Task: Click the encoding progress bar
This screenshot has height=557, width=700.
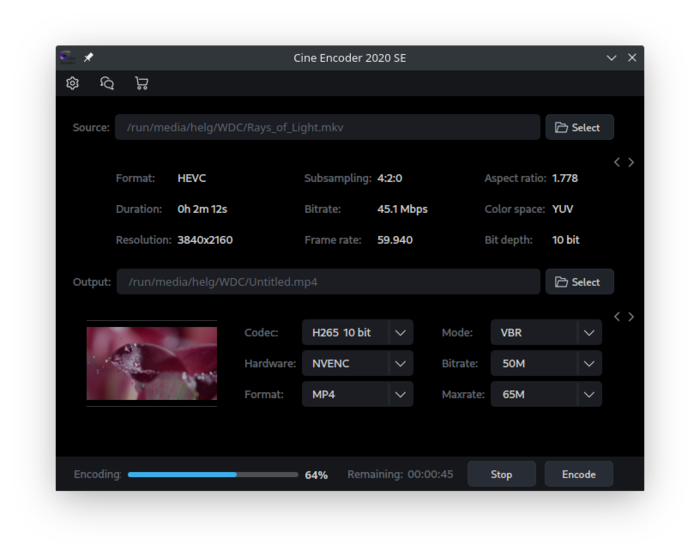Action: coord(212,475)
